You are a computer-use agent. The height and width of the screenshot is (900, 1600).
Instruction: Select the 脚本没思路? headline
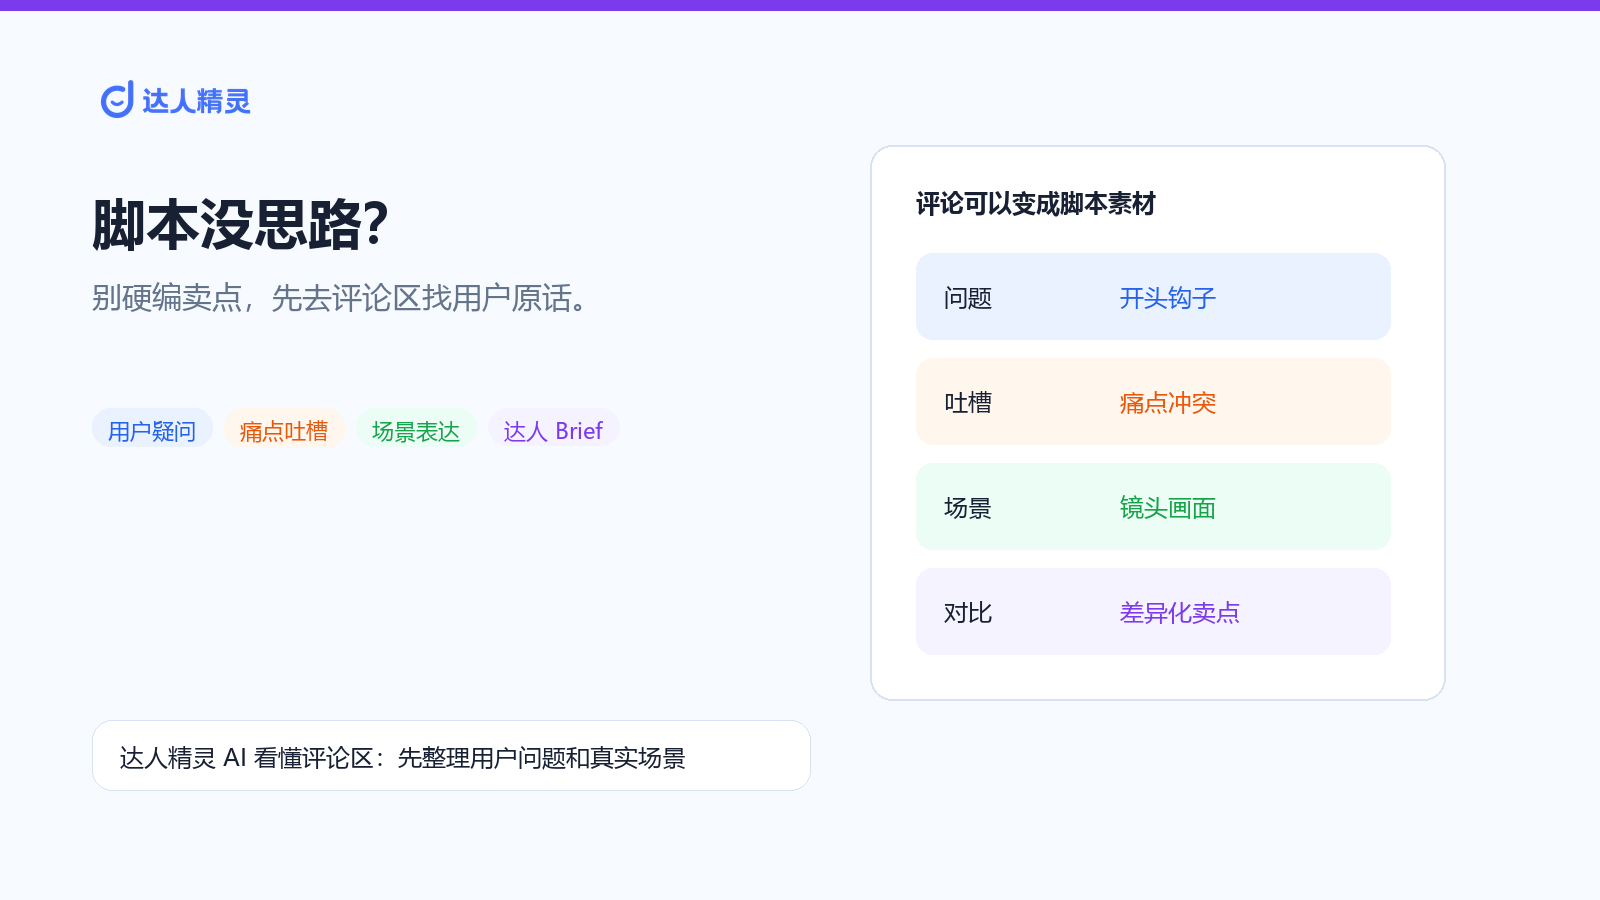pos(240,224)
